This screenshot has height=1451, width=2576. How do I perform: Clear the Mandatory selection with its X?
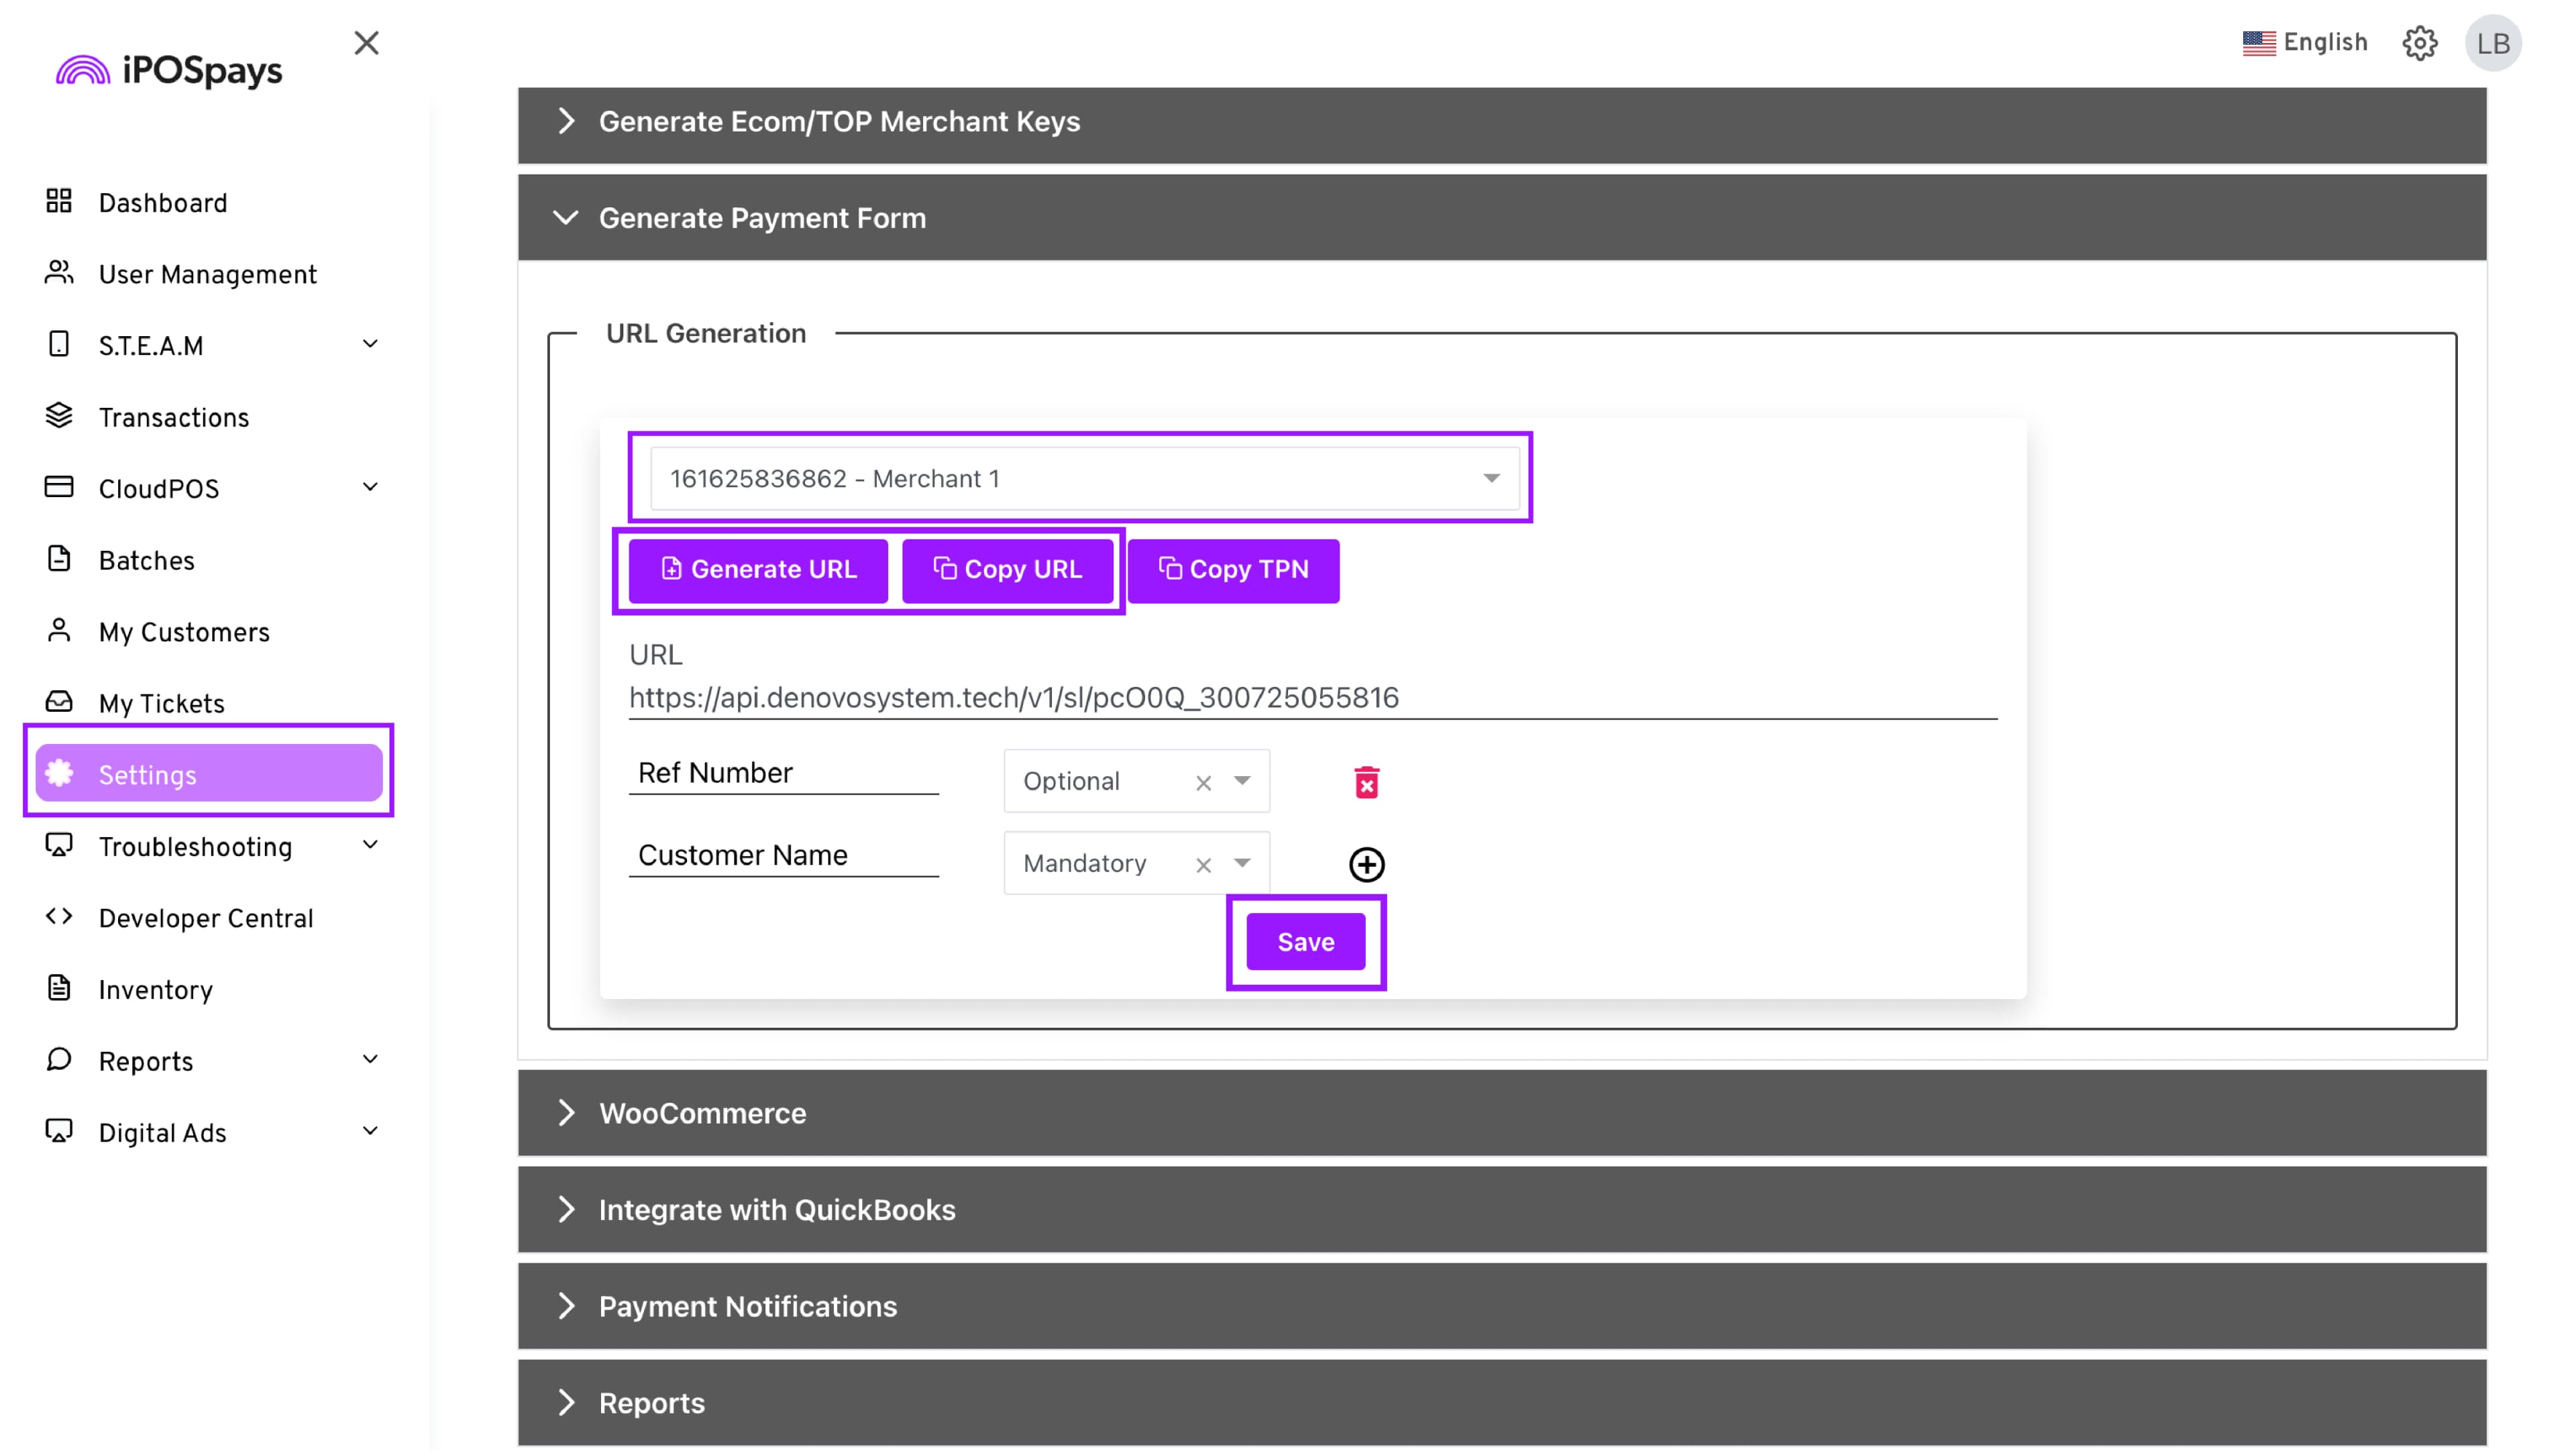pyautogui.click(x=1203, y=865)
